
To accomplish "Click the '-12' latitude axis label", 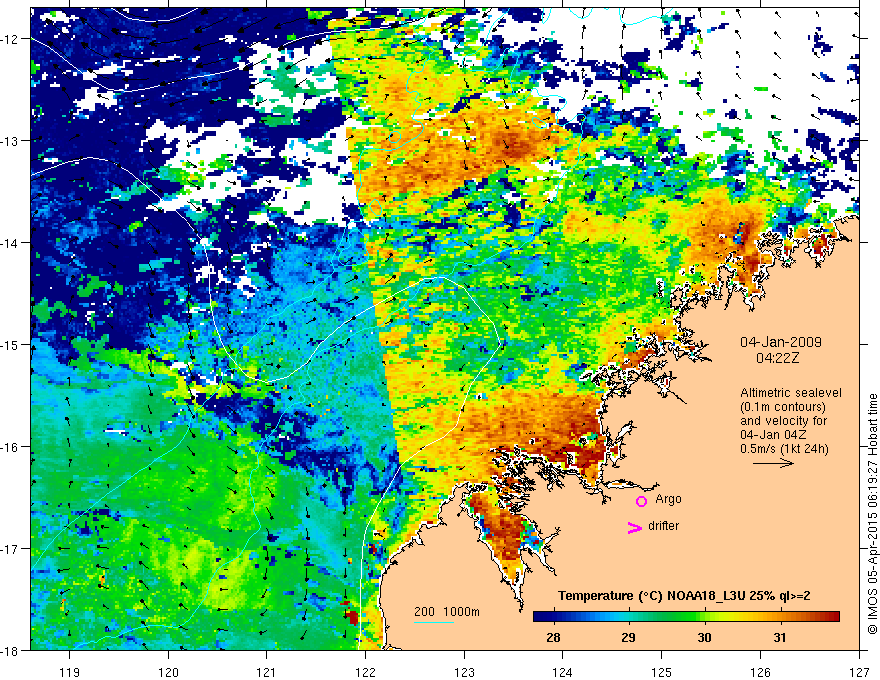I will (x=10, y=39).
